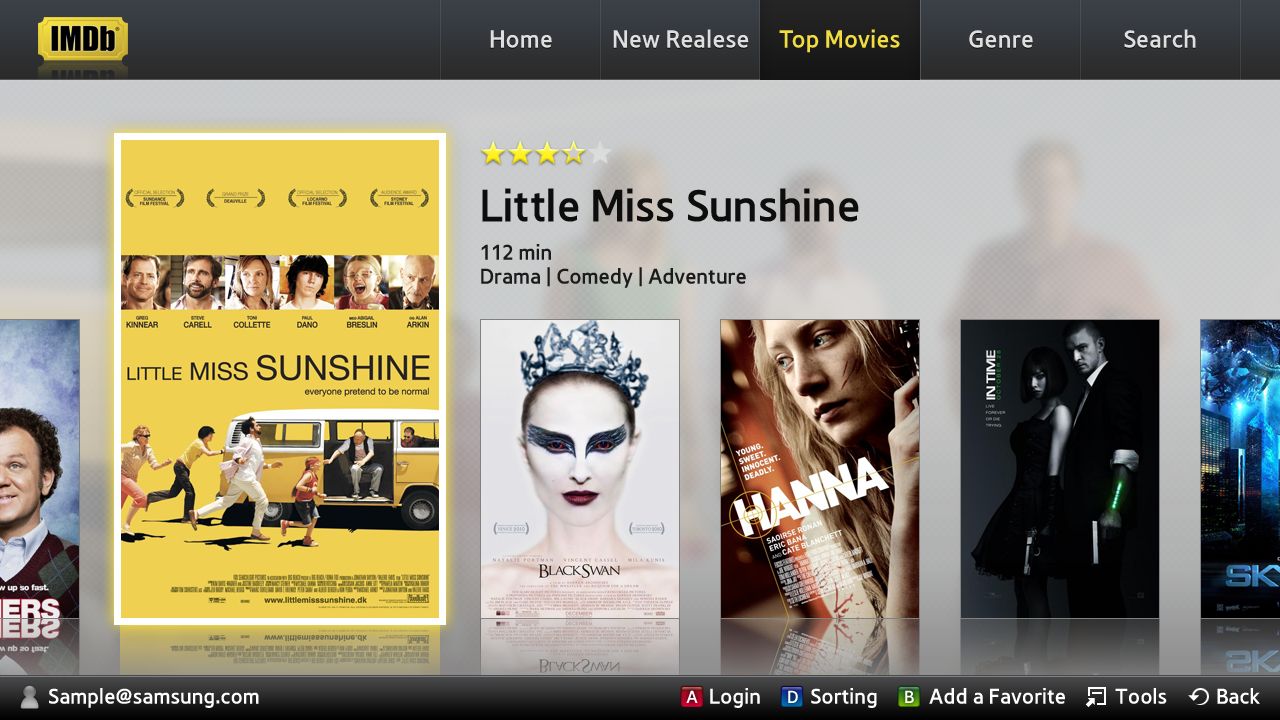Click the green B Add a Favorite icon
Image resolution: width=1280 pixels, height=720 pixels.
point(909,697)
